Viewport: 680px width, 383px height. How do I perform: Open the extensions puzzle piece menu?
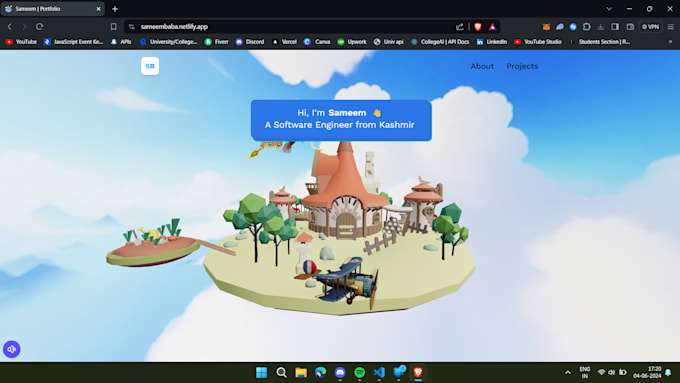click(x=587, y=26)
